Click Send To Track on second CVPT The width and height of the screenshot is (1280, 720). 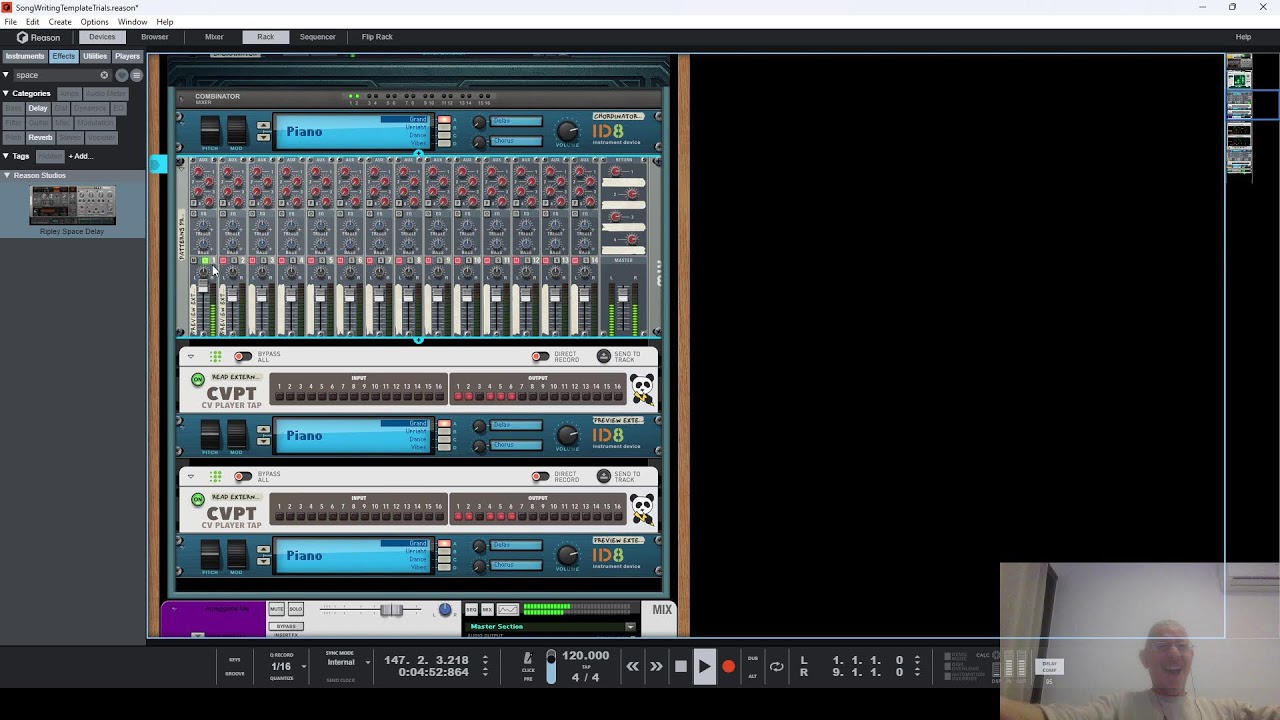coord(603,476)
